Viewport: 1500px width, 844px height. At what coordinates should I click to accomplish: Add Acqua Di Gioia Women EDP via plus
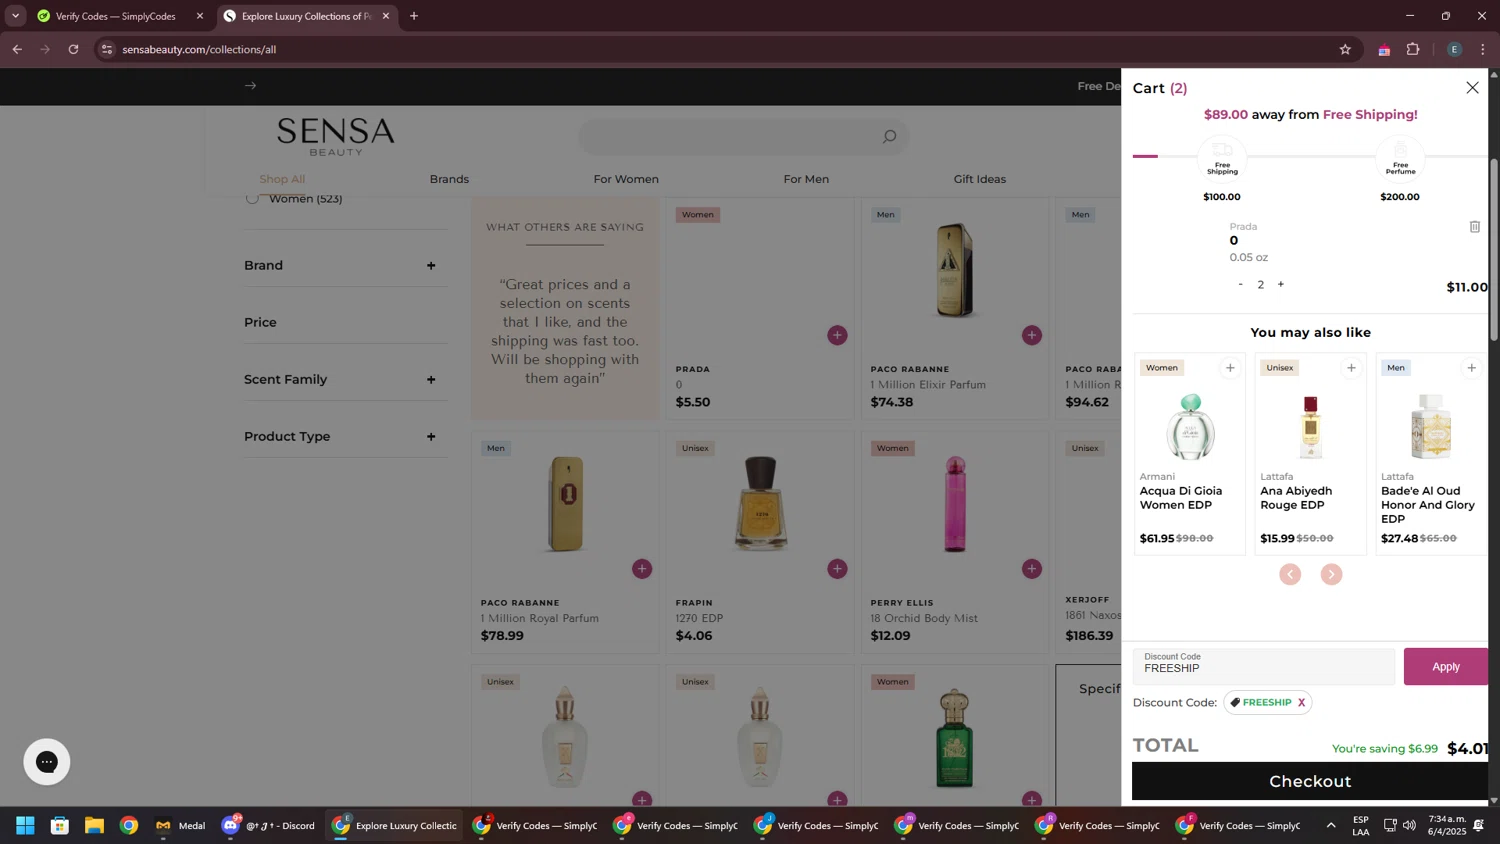coord(1230,368)
